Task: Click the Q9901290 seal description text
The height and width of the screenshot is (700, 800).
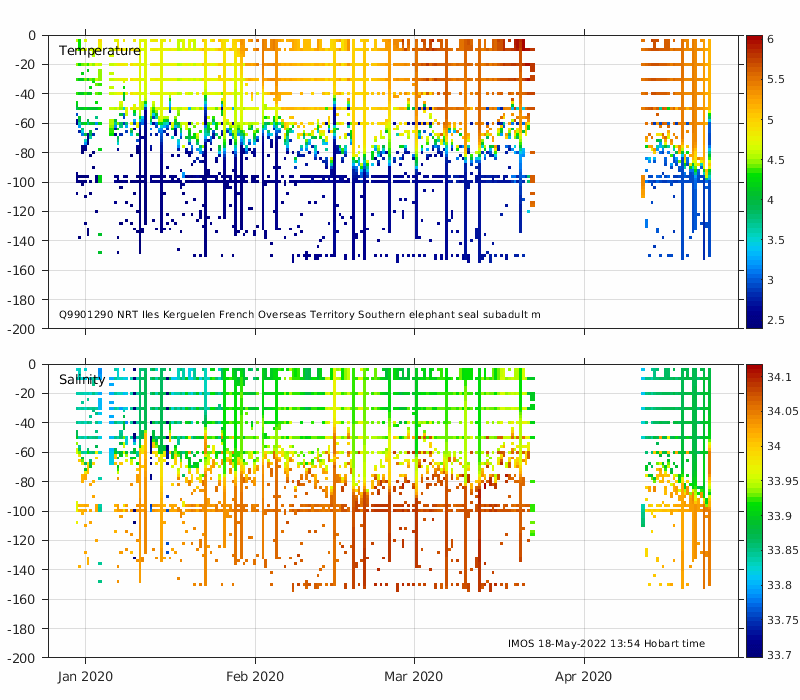Action: (299, 314)
